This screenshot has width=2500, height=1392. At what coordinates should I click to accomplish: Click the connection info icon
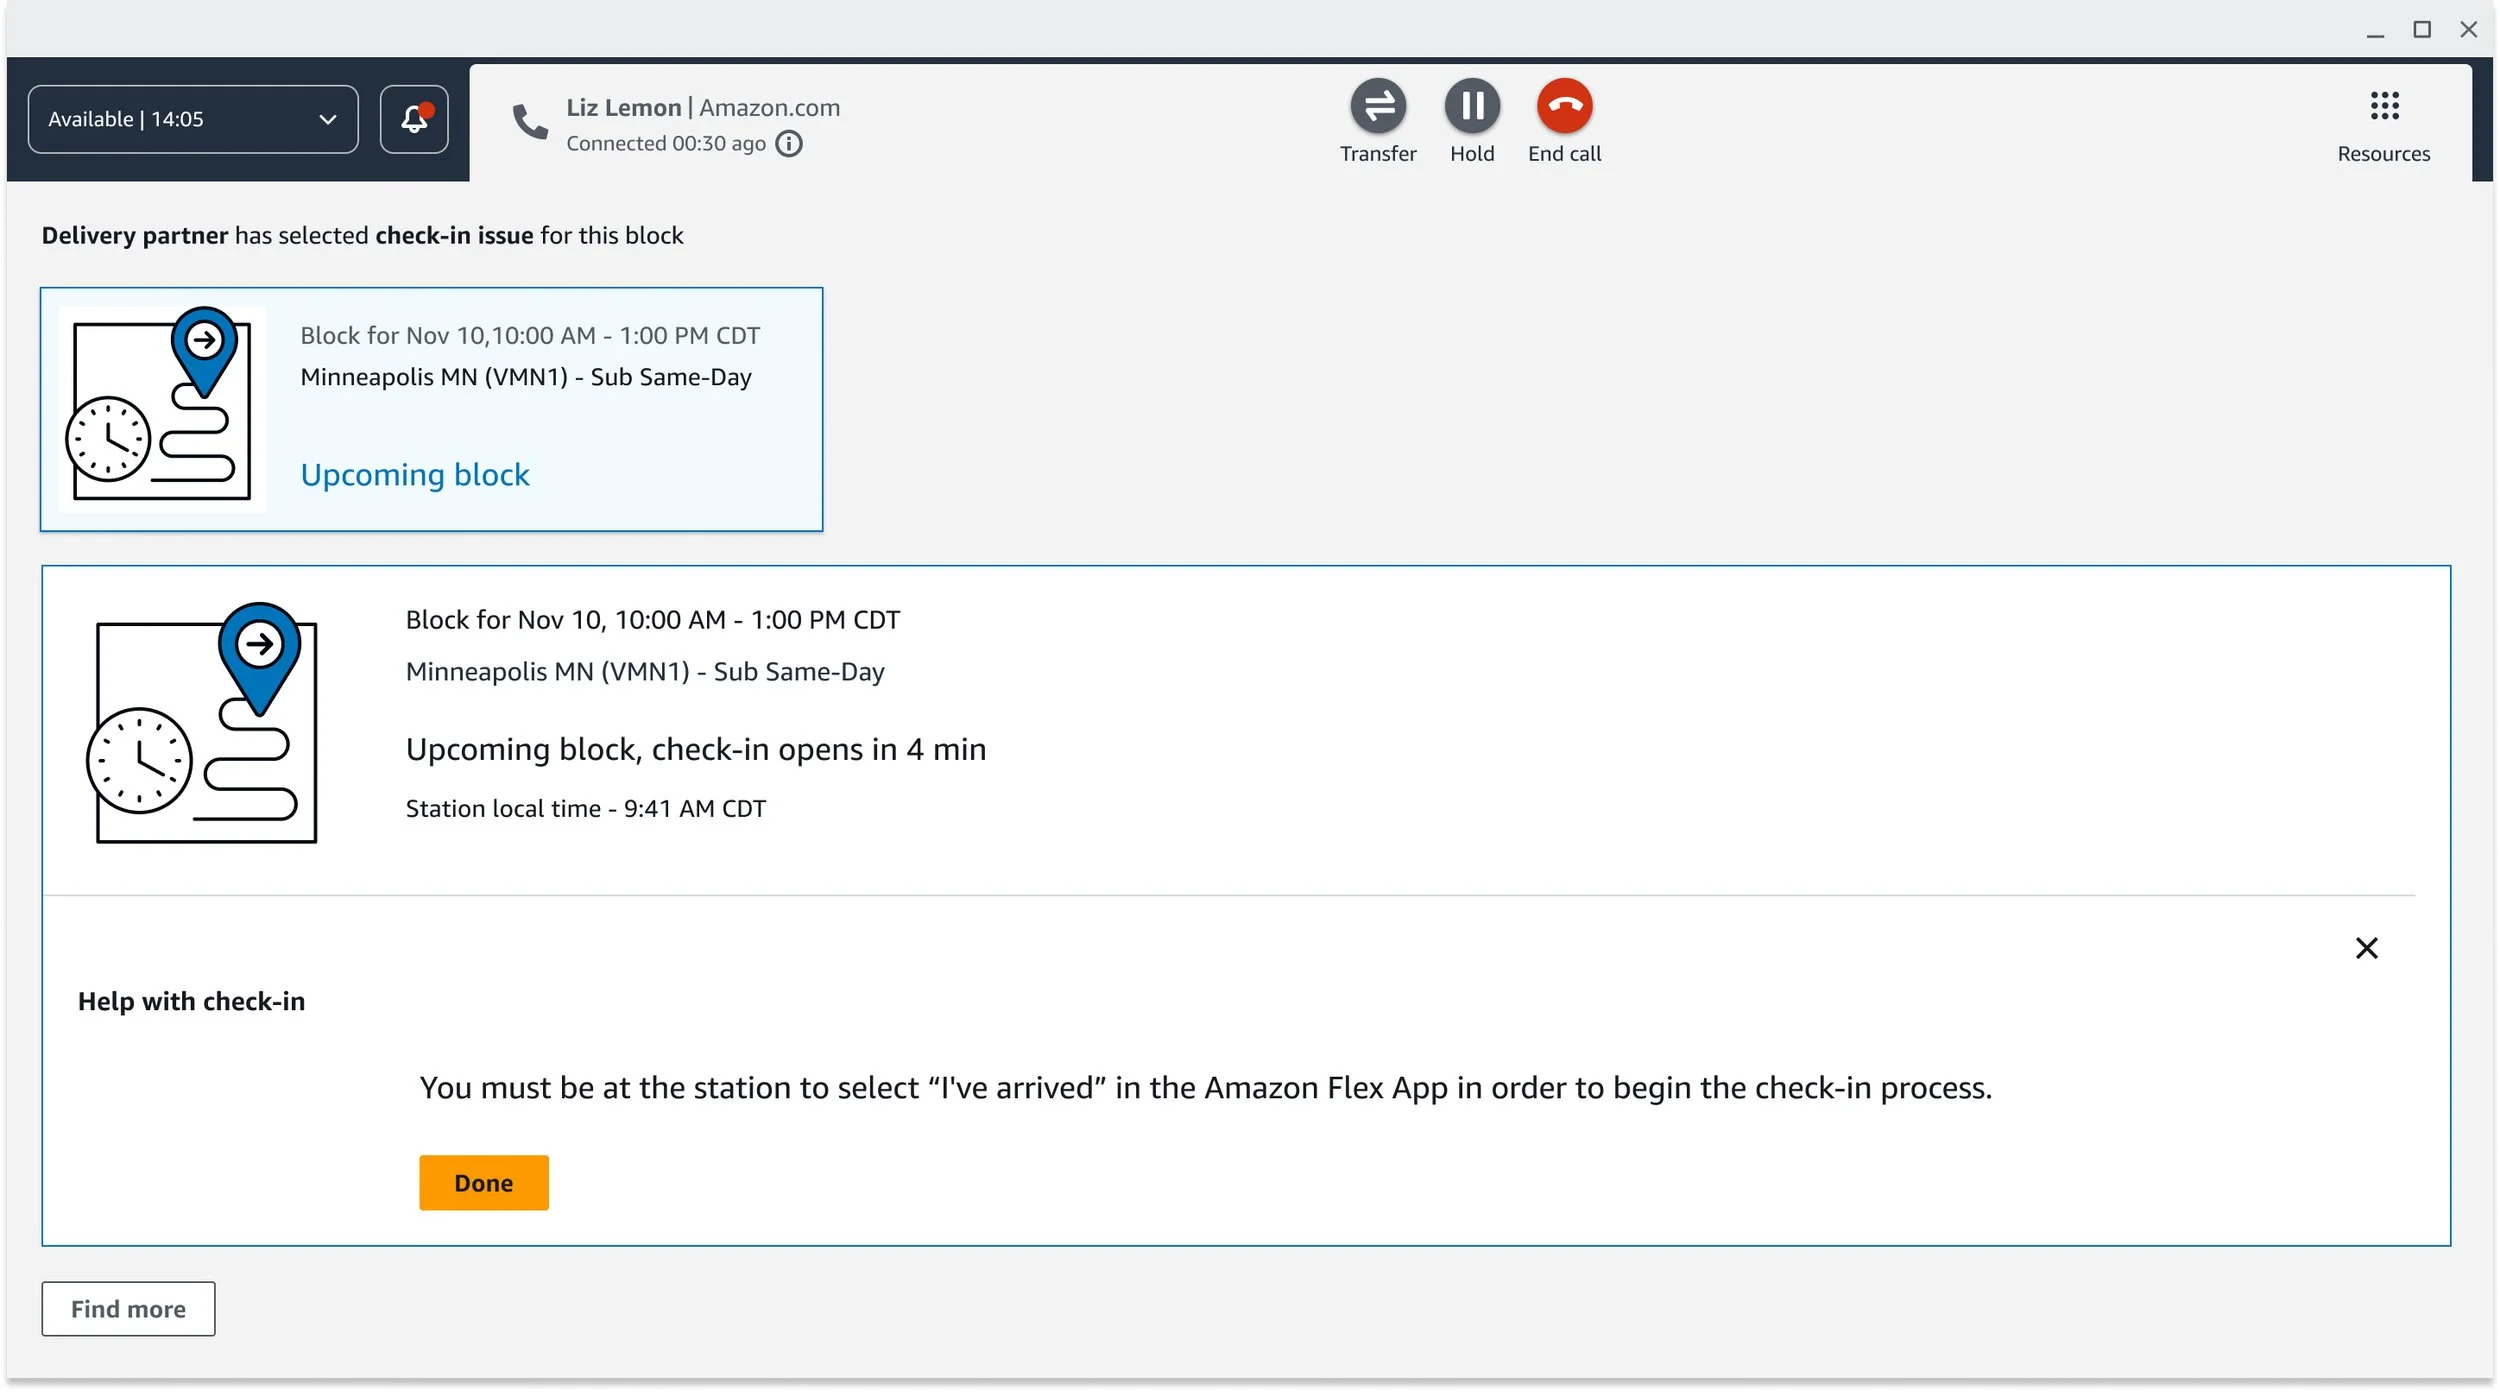coord(789,144)
